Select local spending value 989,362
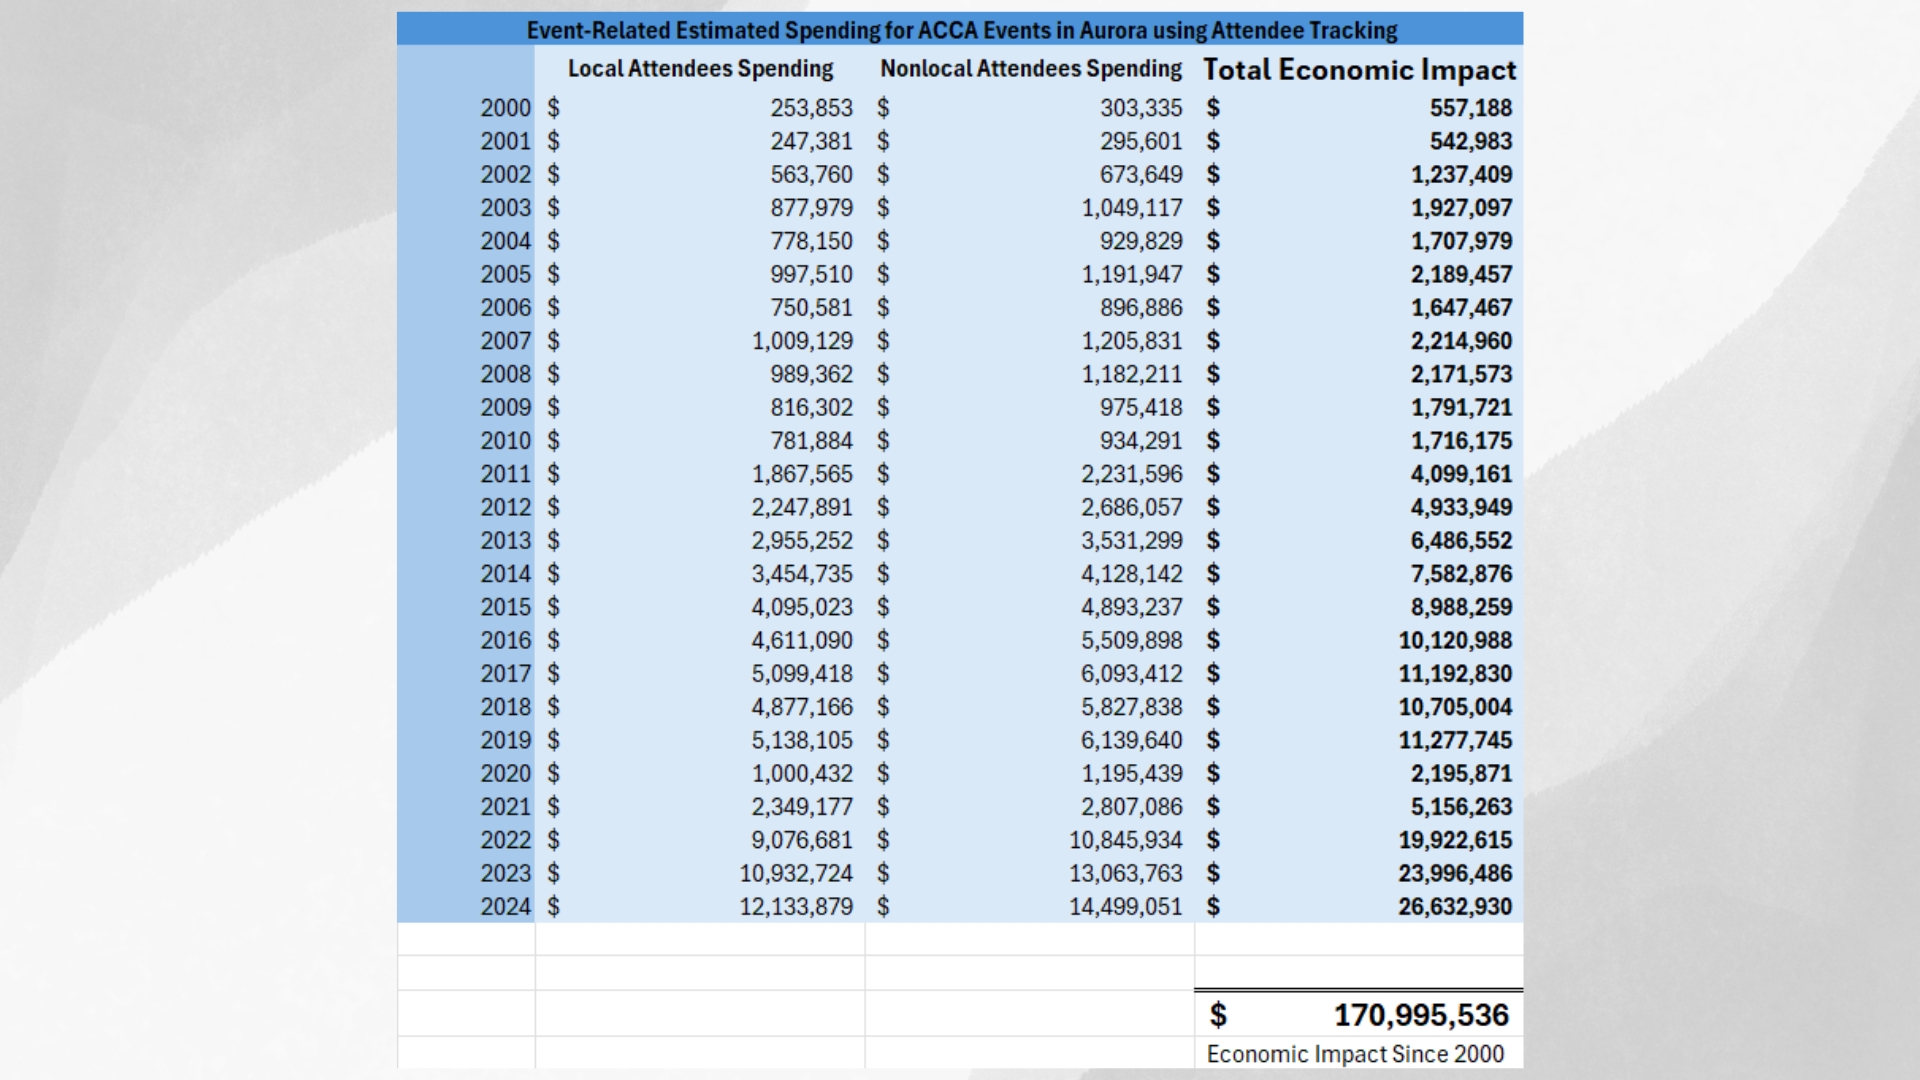Screen dimensions: 1920x1080 (811, 374)
